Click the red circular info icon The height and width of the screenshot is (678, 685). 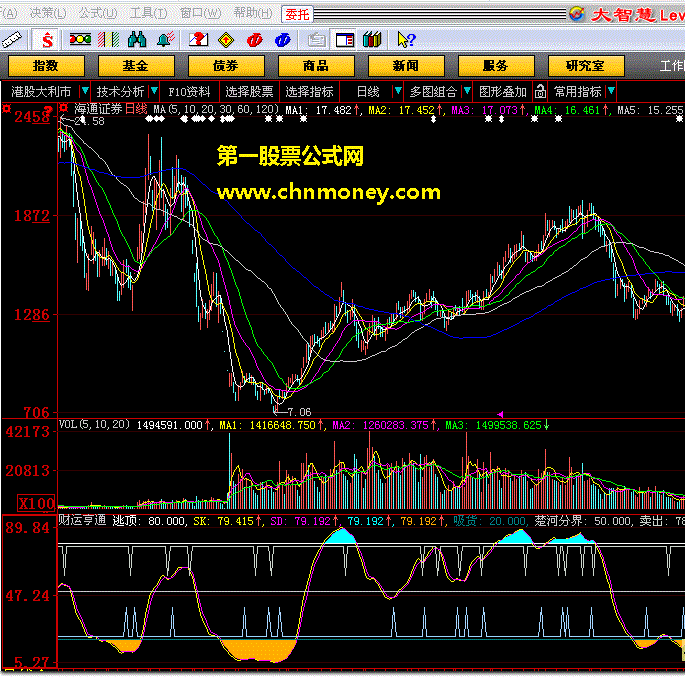tap(255, 40)
